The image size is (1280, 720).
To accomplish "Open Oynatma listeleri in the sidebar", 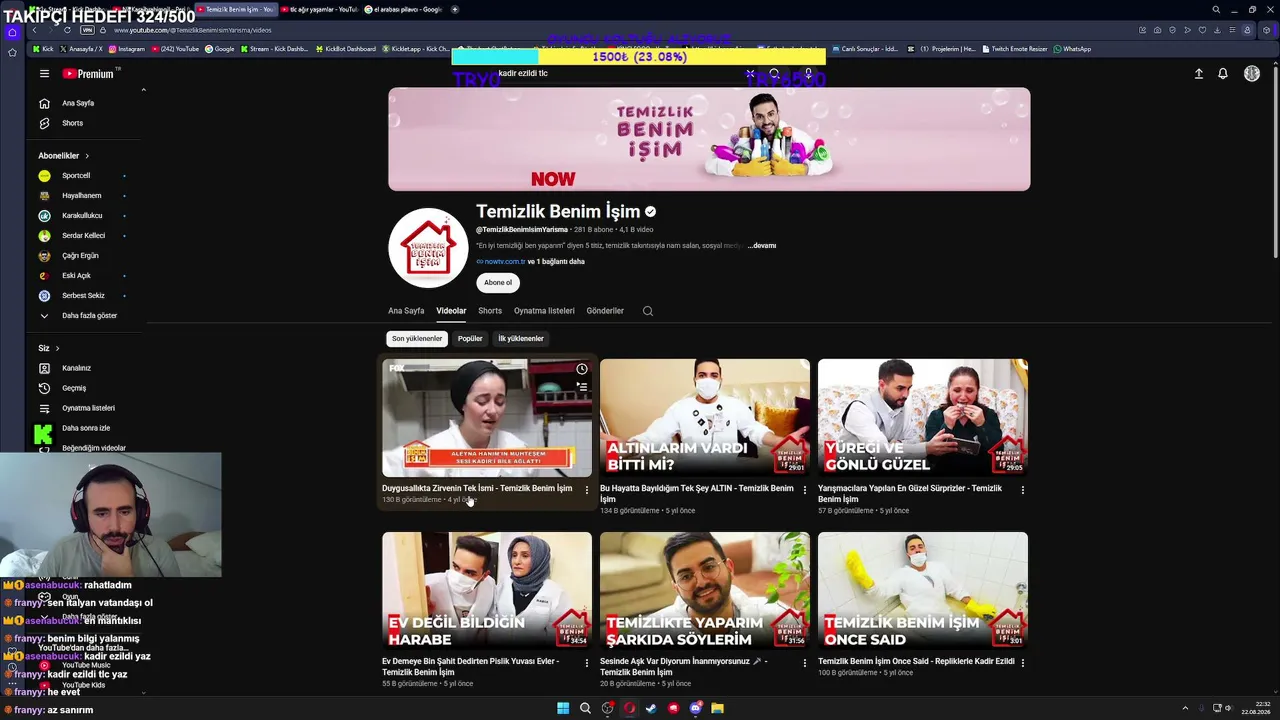I will tap(88, 408).
